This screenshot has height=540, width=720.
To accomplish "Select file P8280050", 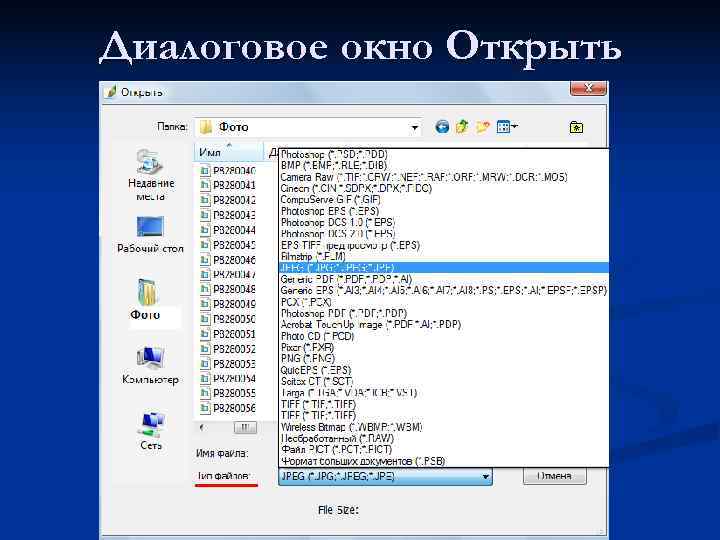I will click(228, 319).
